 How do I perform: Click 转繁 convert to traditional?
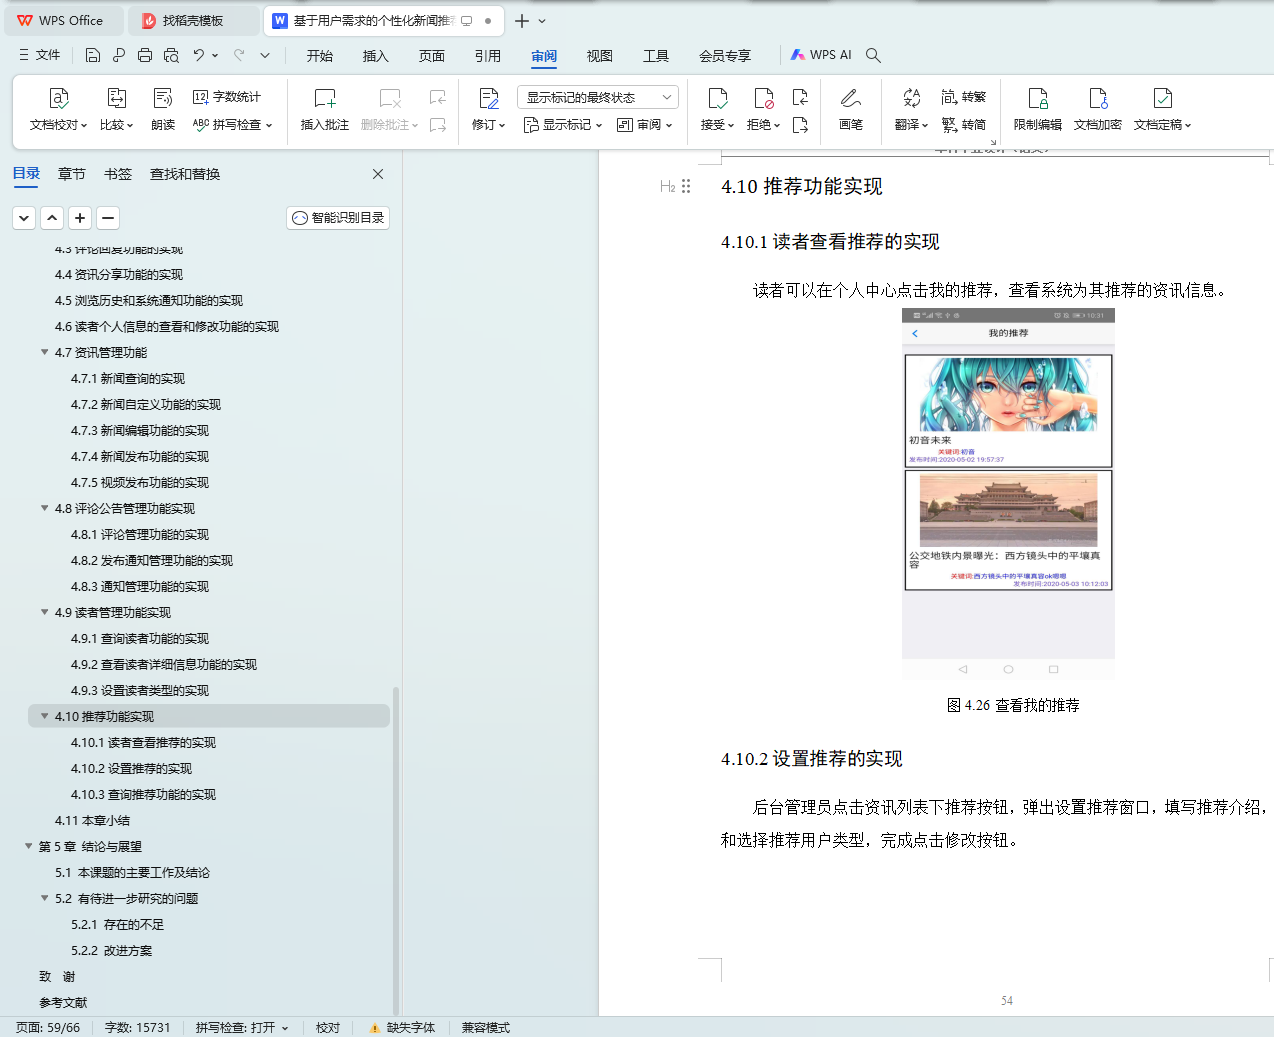964,97
